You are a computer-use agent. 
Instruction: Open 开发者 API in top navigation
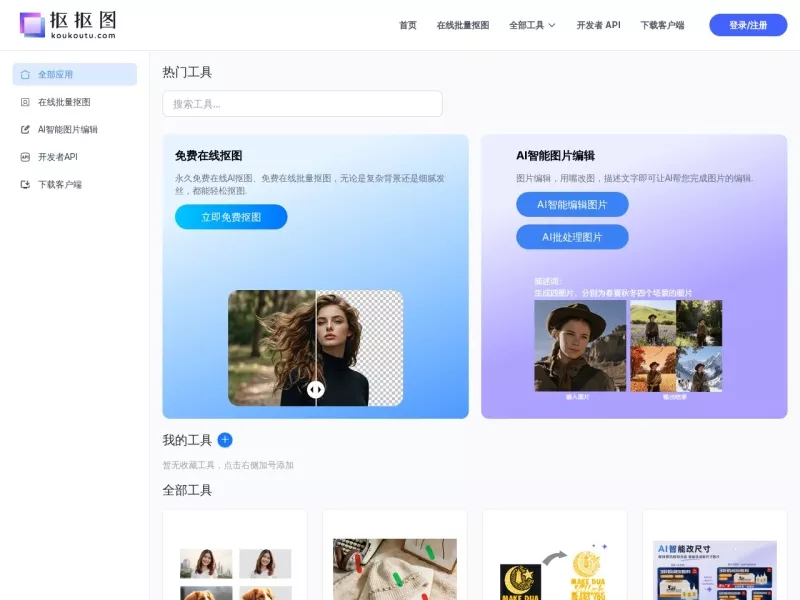coord(598,25)
